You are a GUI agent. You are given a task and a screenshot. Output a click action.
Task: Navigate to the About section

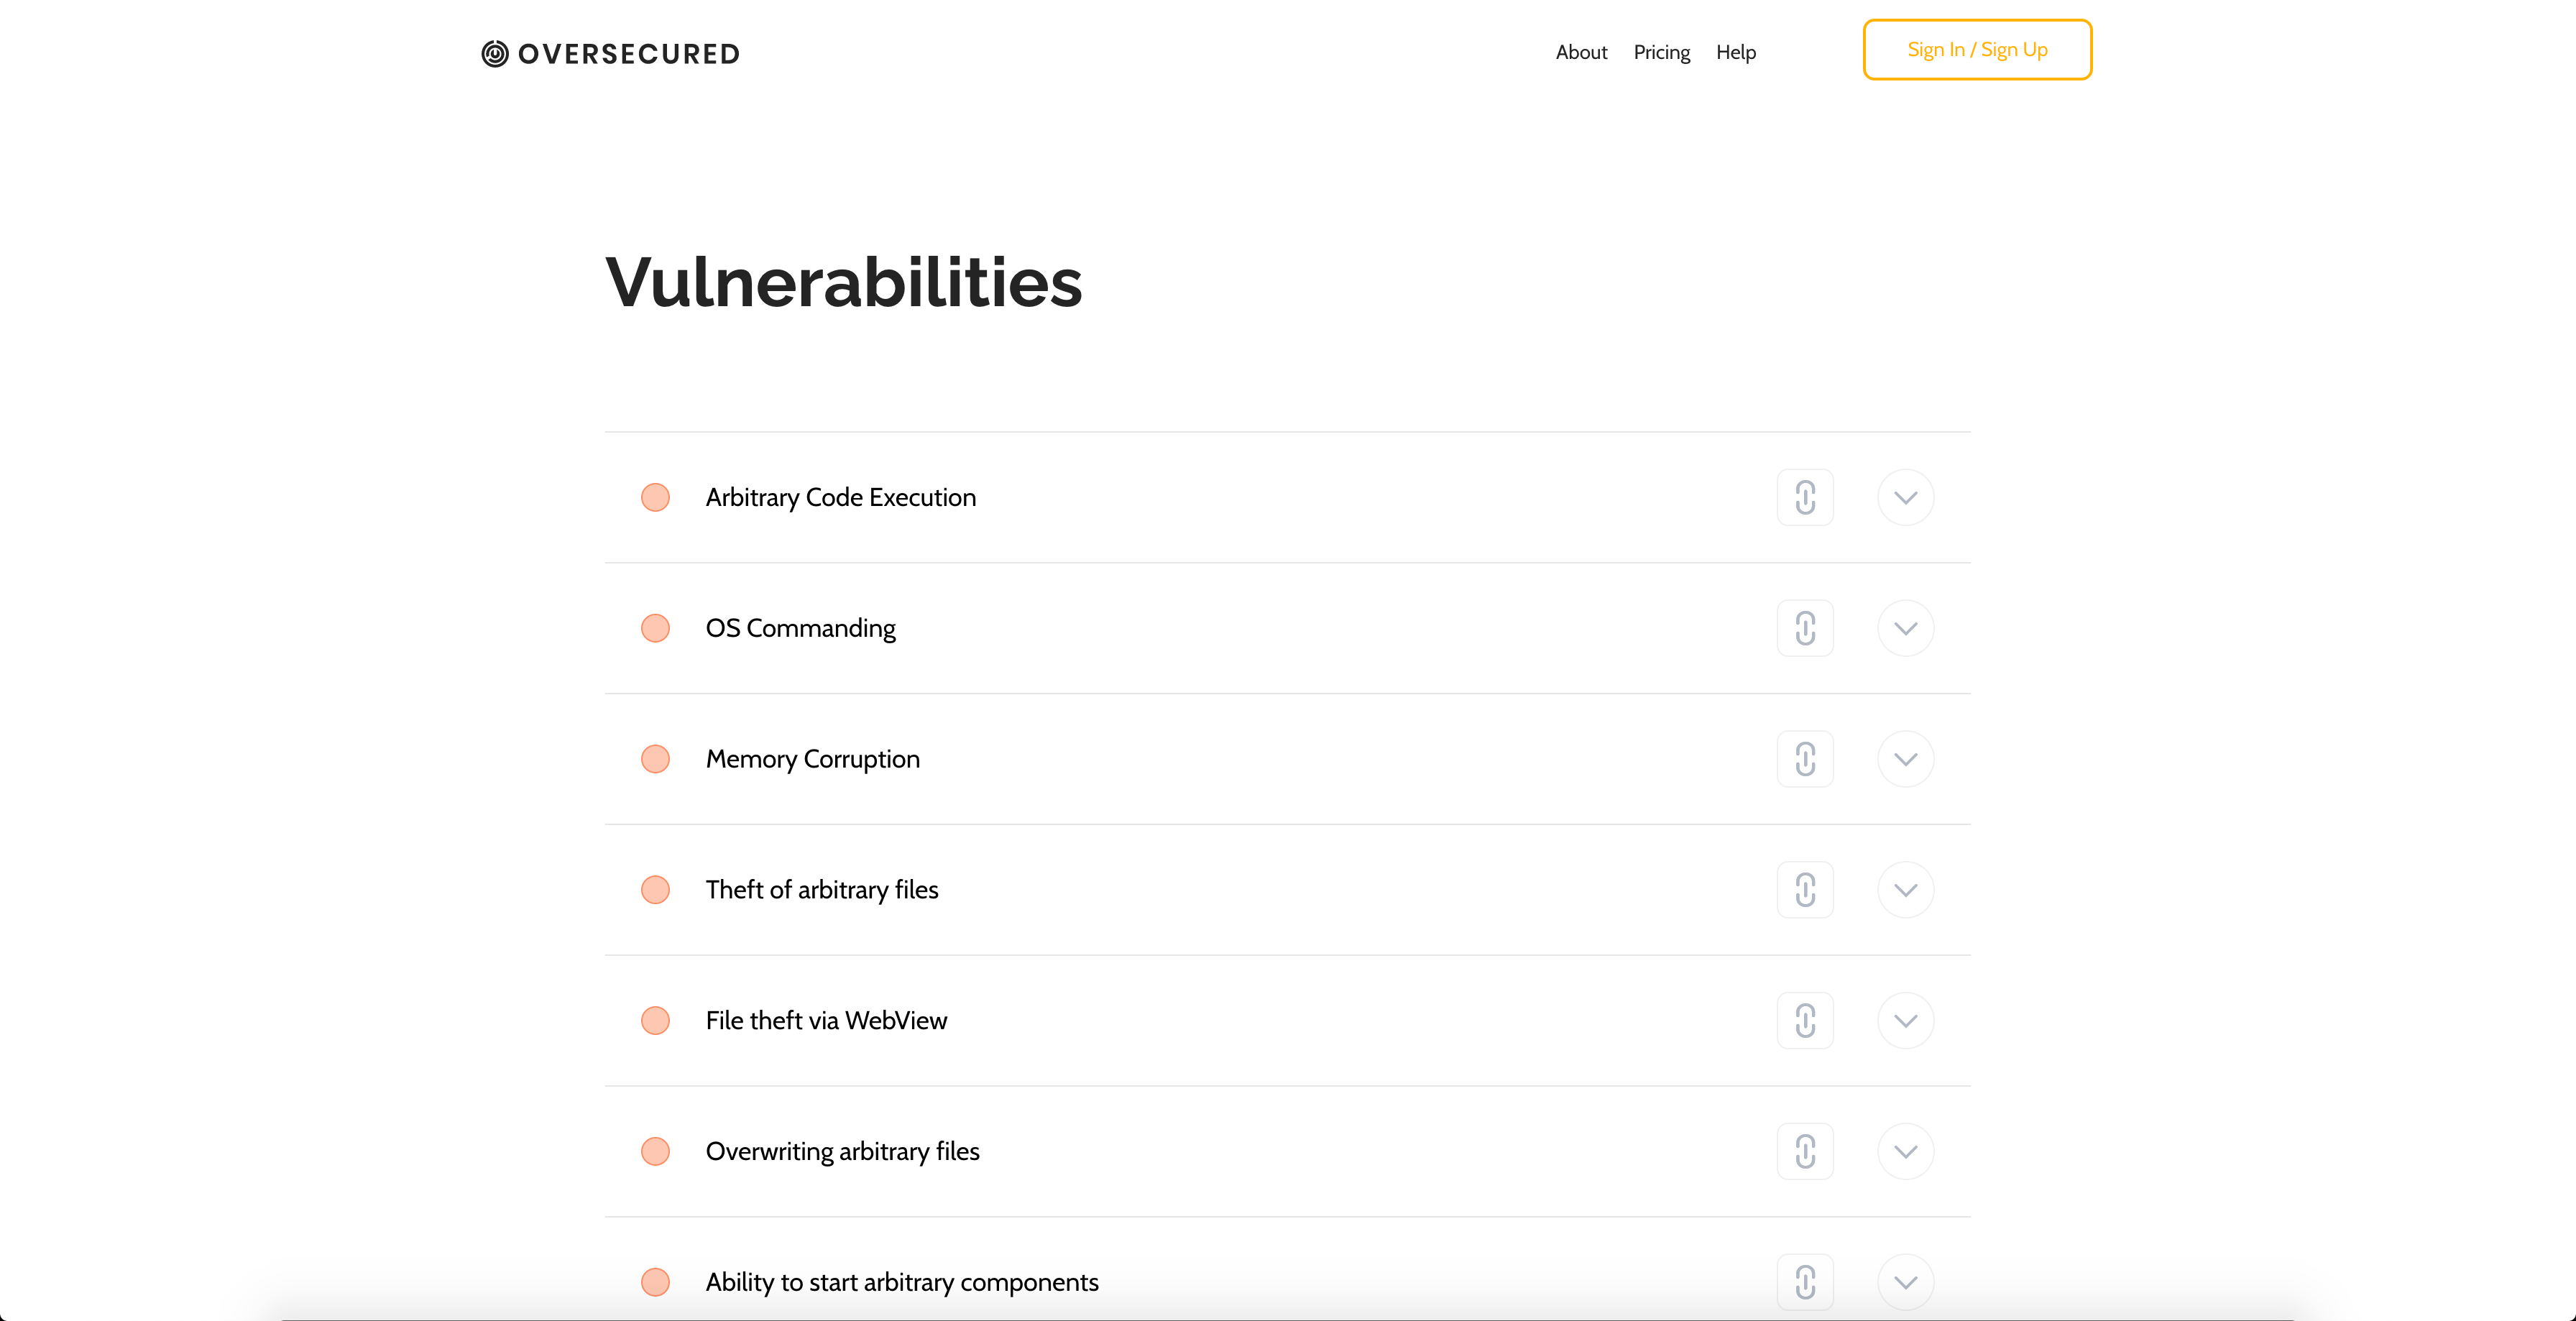coord(1581,52)
